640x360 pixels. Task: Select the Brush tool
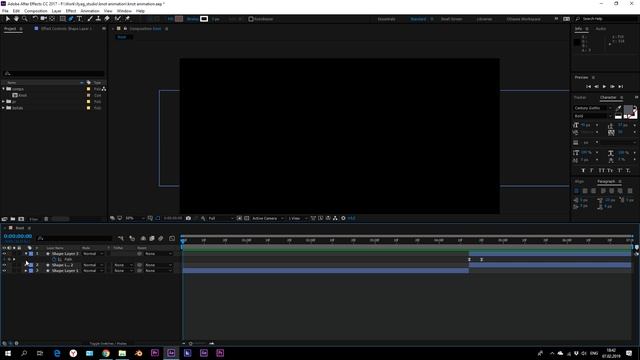[90, 19]
